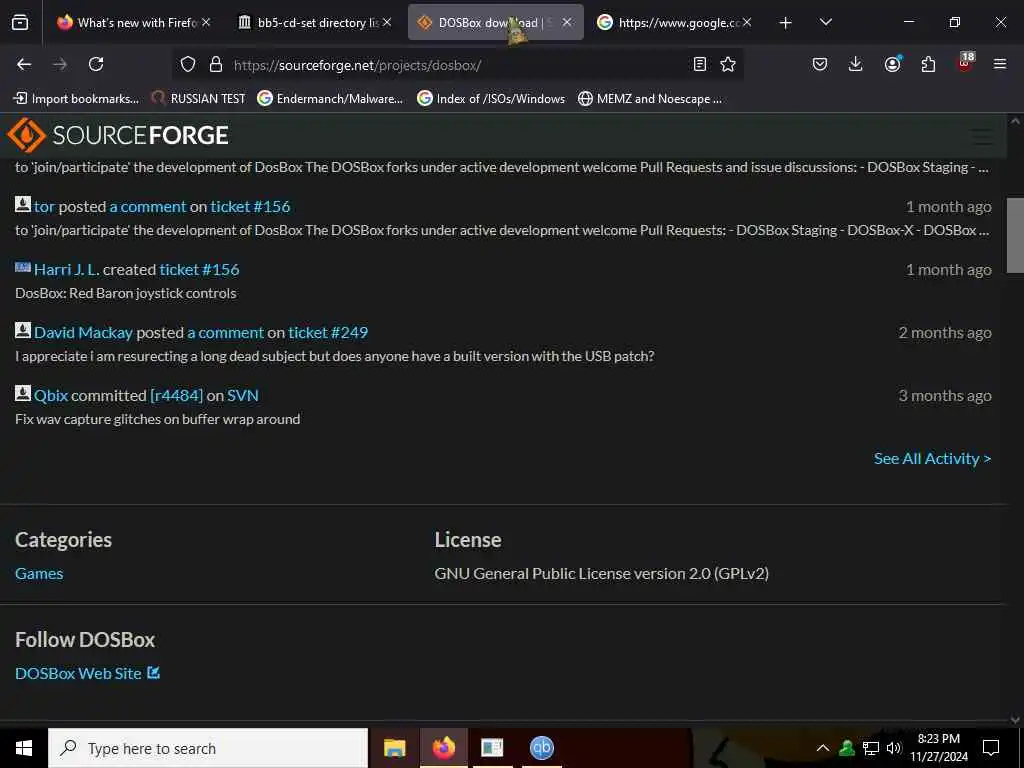Click the network tray icon
The width and height of the screenshot is (1024, 768).
point(871,748)
